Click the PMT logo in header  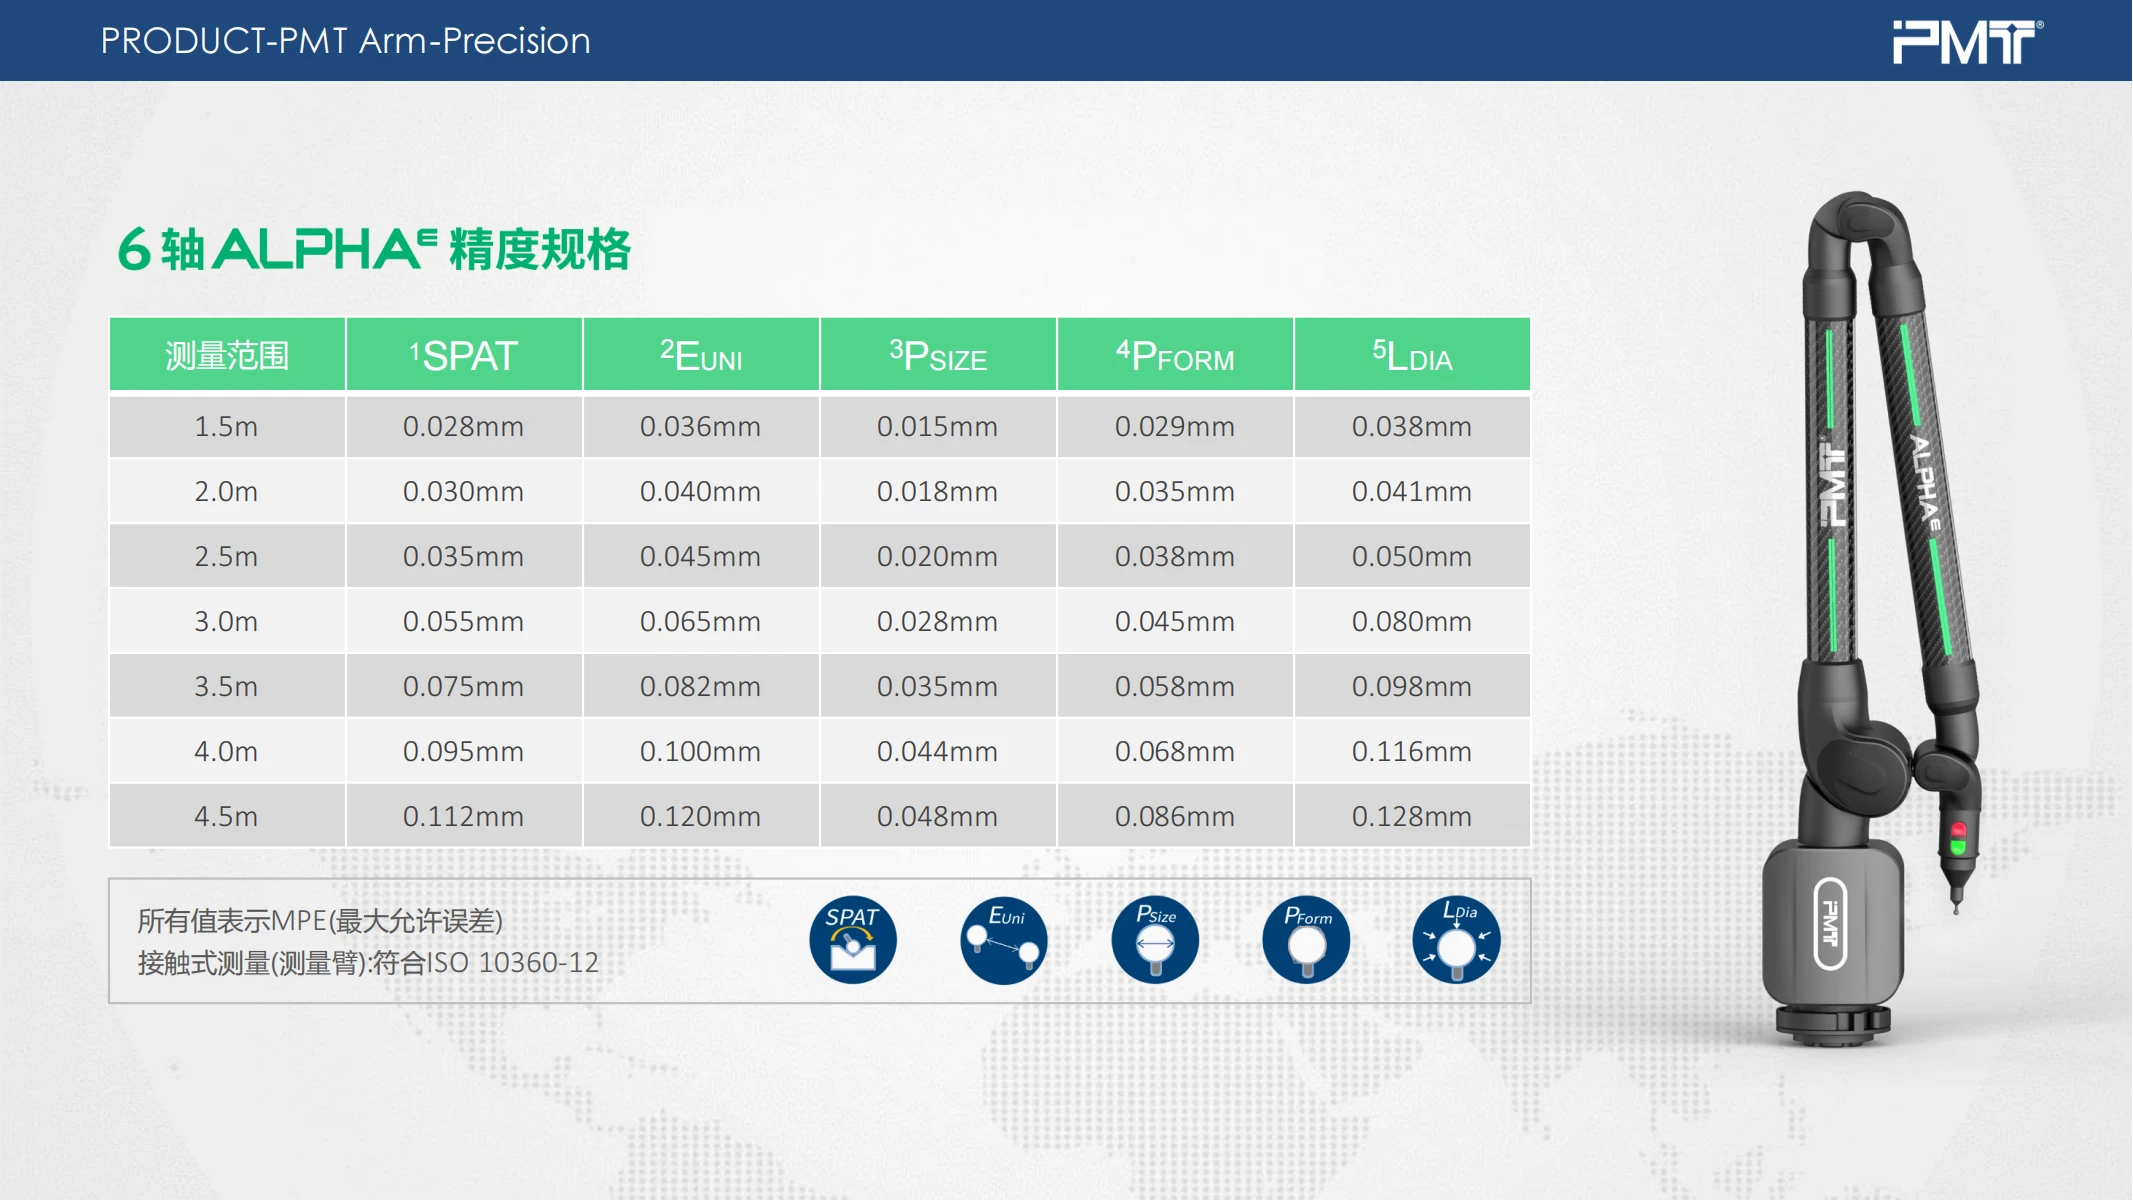tap(1966, 42)
